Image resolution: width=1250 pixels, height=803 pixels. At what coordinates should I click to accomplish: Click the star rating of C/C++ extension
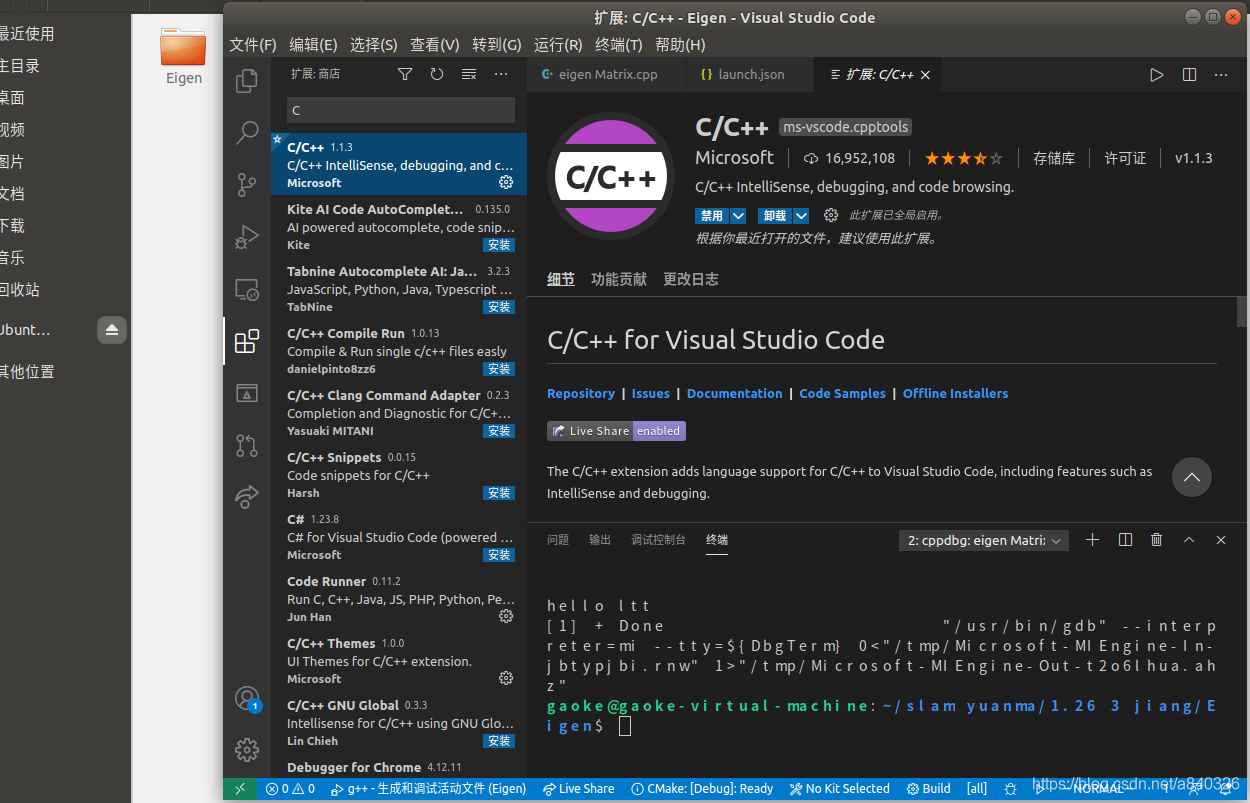963,158
